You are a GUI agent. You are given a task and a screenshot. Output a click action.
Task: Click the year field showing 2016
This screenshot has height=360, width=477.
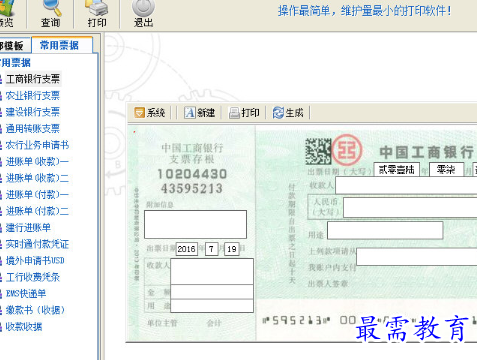187,249
